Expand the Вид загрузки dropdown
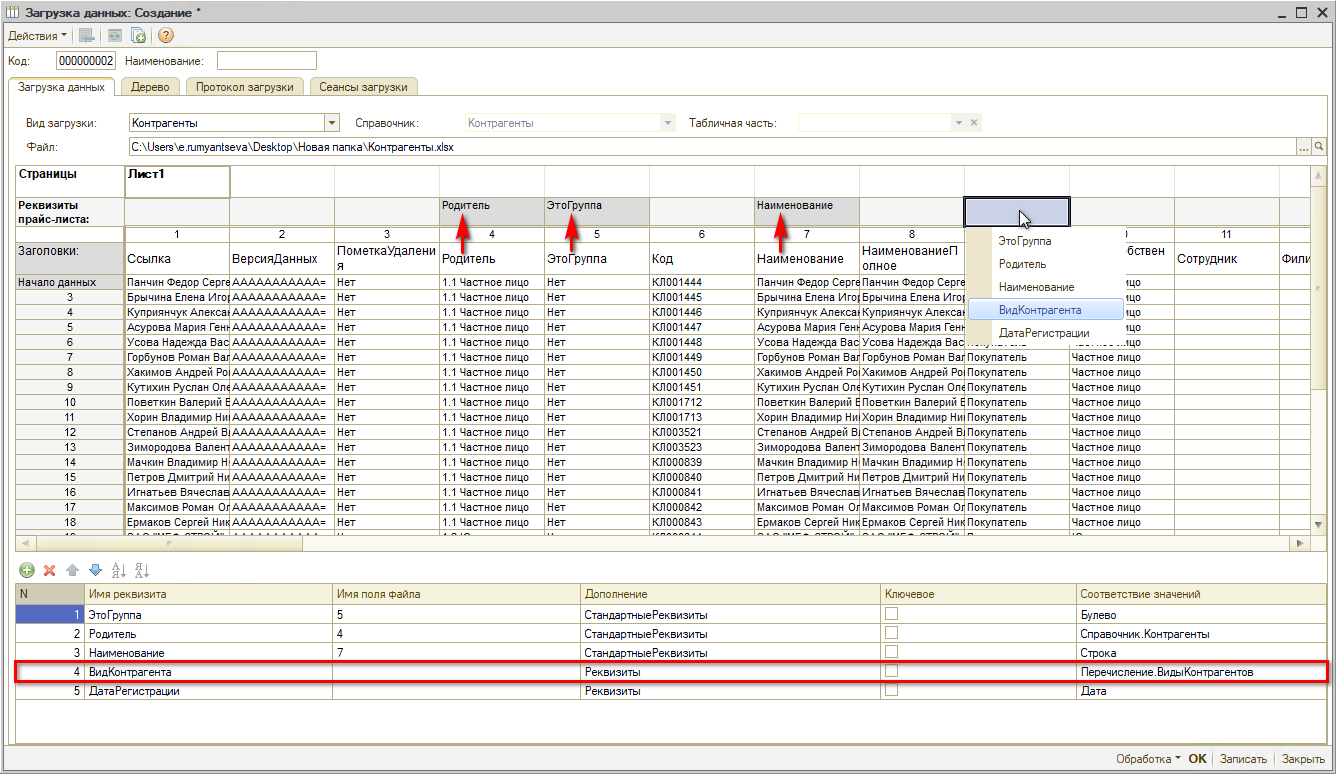This screenshot has width=1336, height=774. click(x=332, y=123)
